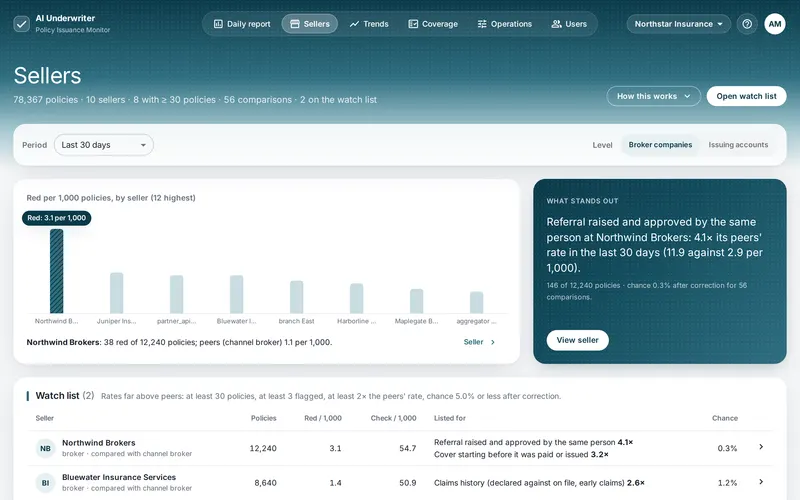This screenshot has width=800, height=500.
Task: Click the WHAT STANDS OUT label
Action: point(582,201)
